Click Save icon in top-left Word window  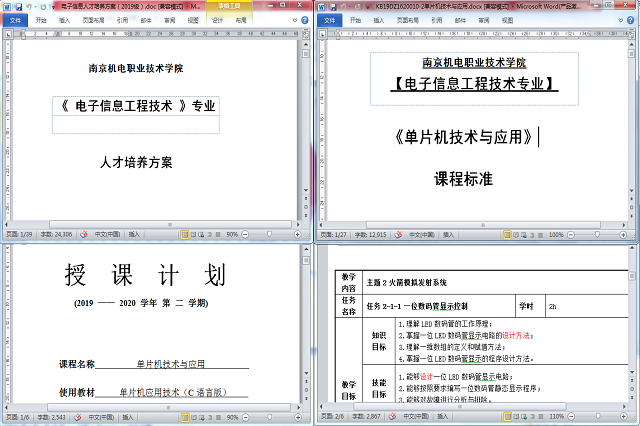tap(18, 6)
